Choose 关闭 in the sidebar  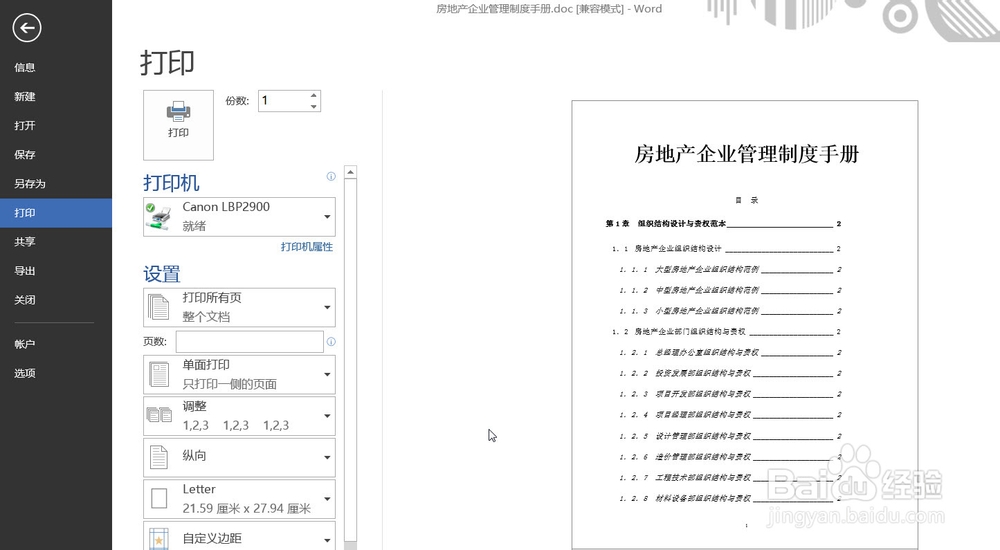(56, 299)
